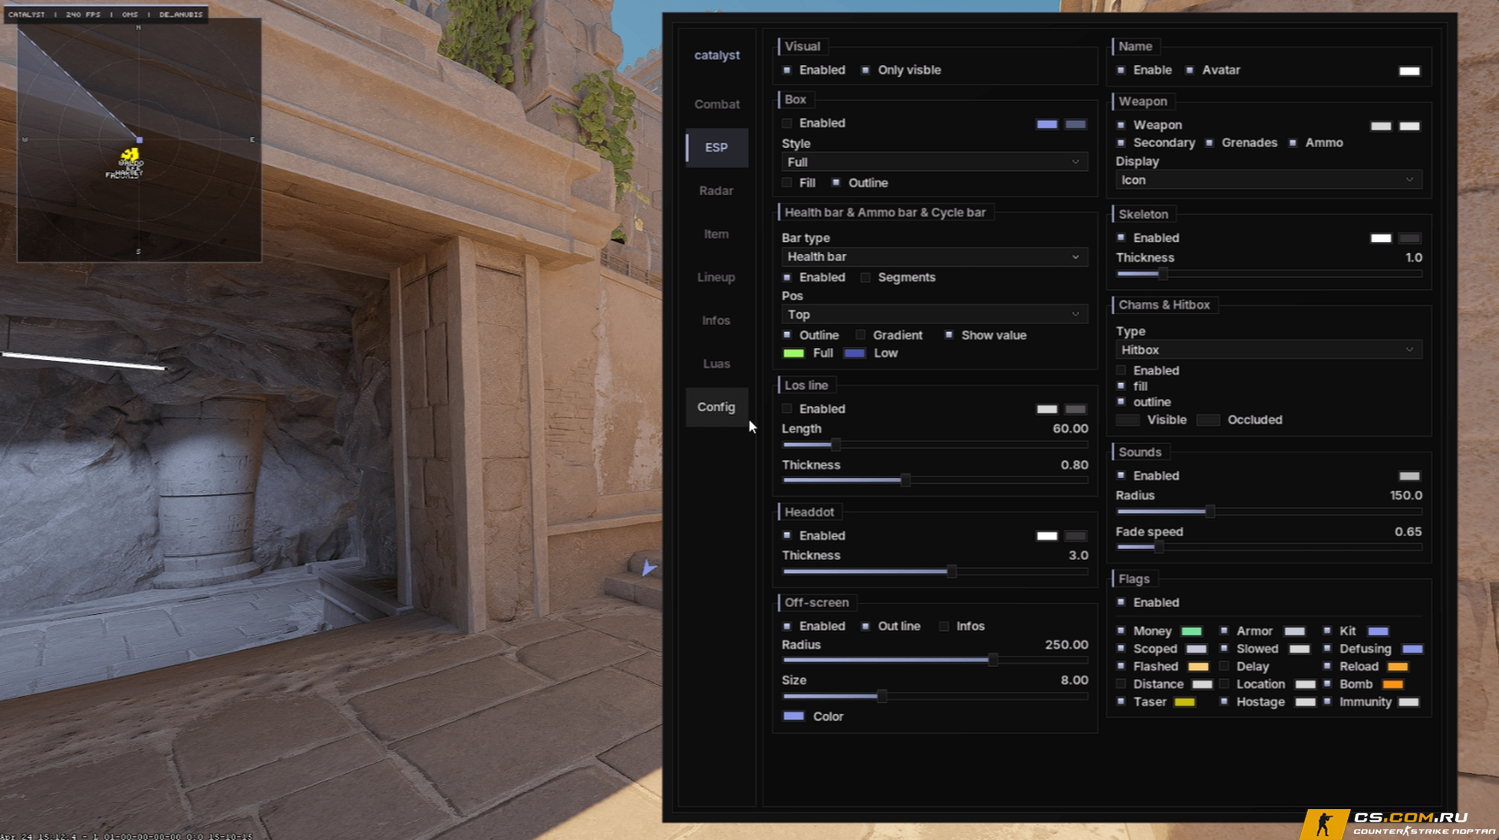The width and height of the screenshot is (1499, 840).
Task: Toggle the Name Enable checkbox
Action: [1121, 70]
